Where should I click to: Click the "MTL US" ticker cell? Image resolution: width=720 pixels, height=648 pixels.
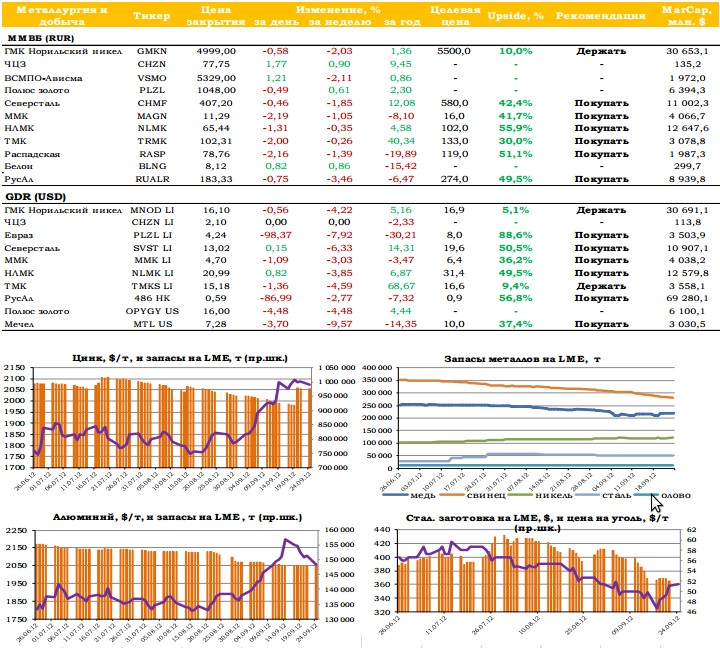point(153,324)
